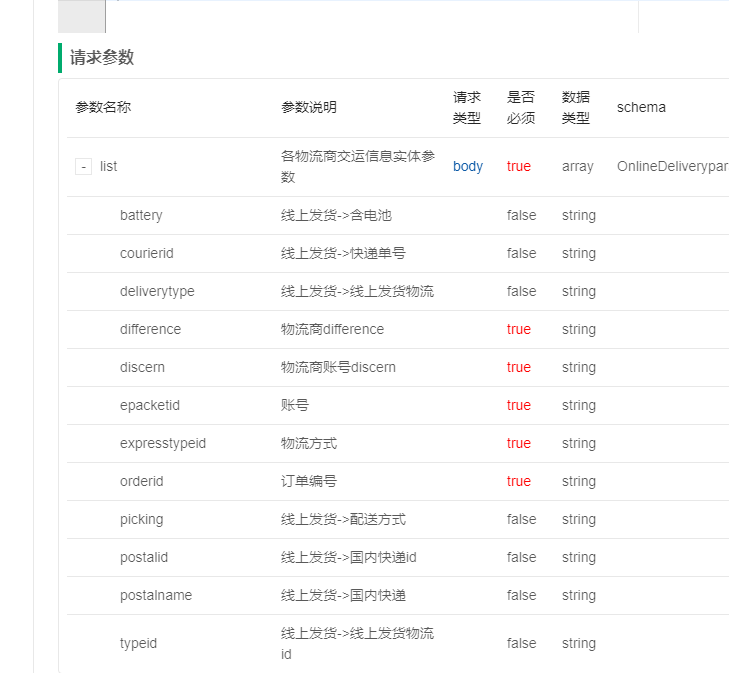Click the 参数名称 column header
Viewport: 729px width, 673px height.
[103, 108]
